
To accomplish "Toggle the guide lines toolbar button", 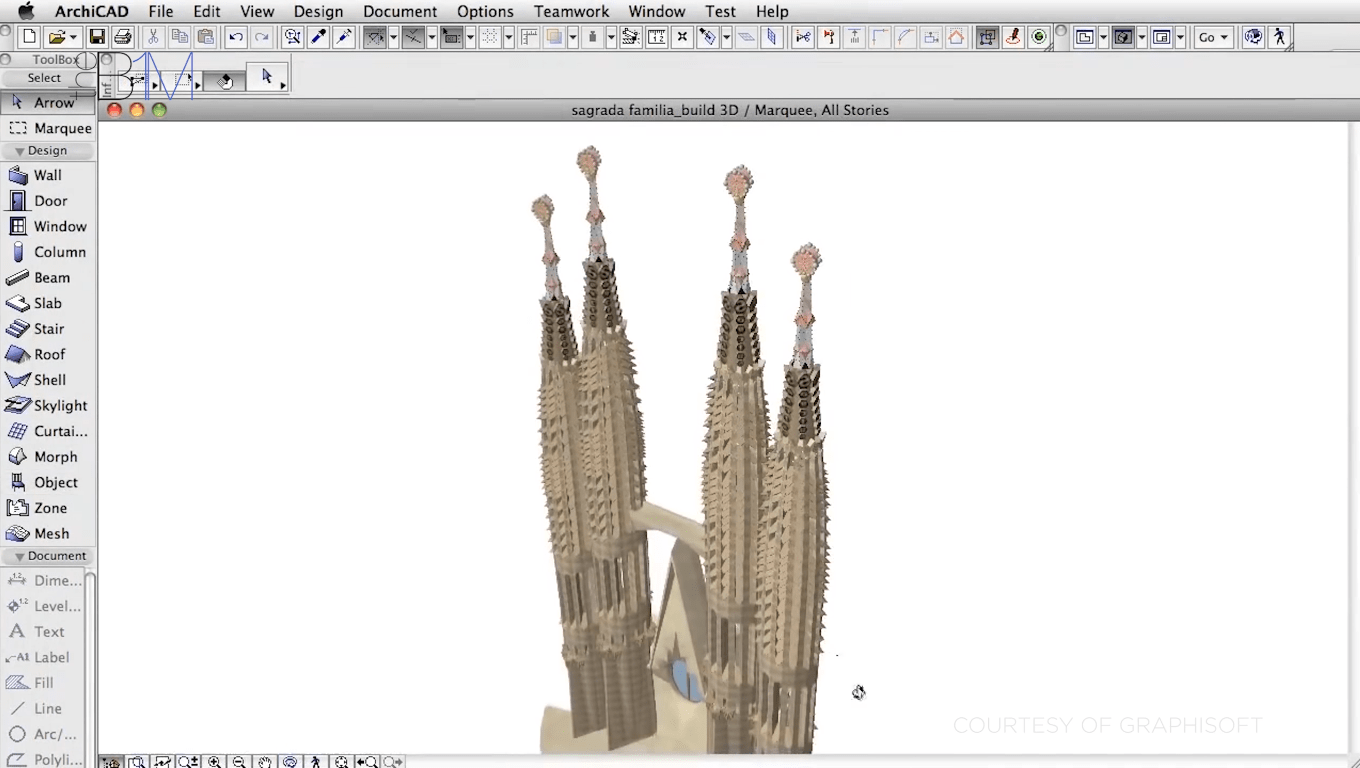I will pyautogui.click(x=413, y=37).
